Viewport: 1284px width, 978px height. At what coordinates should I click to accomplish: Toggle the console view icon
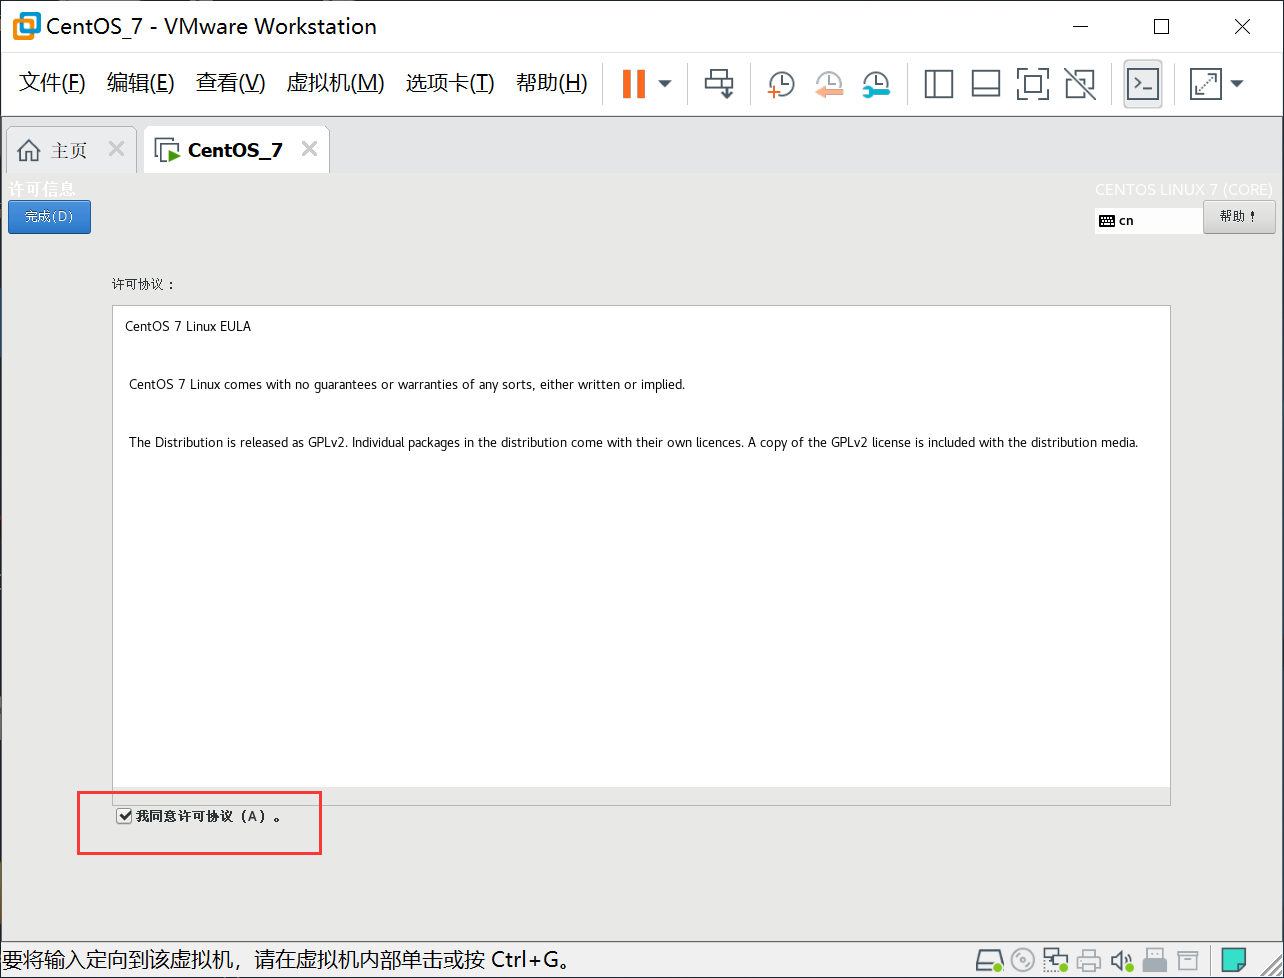[x=1143, y=84]
